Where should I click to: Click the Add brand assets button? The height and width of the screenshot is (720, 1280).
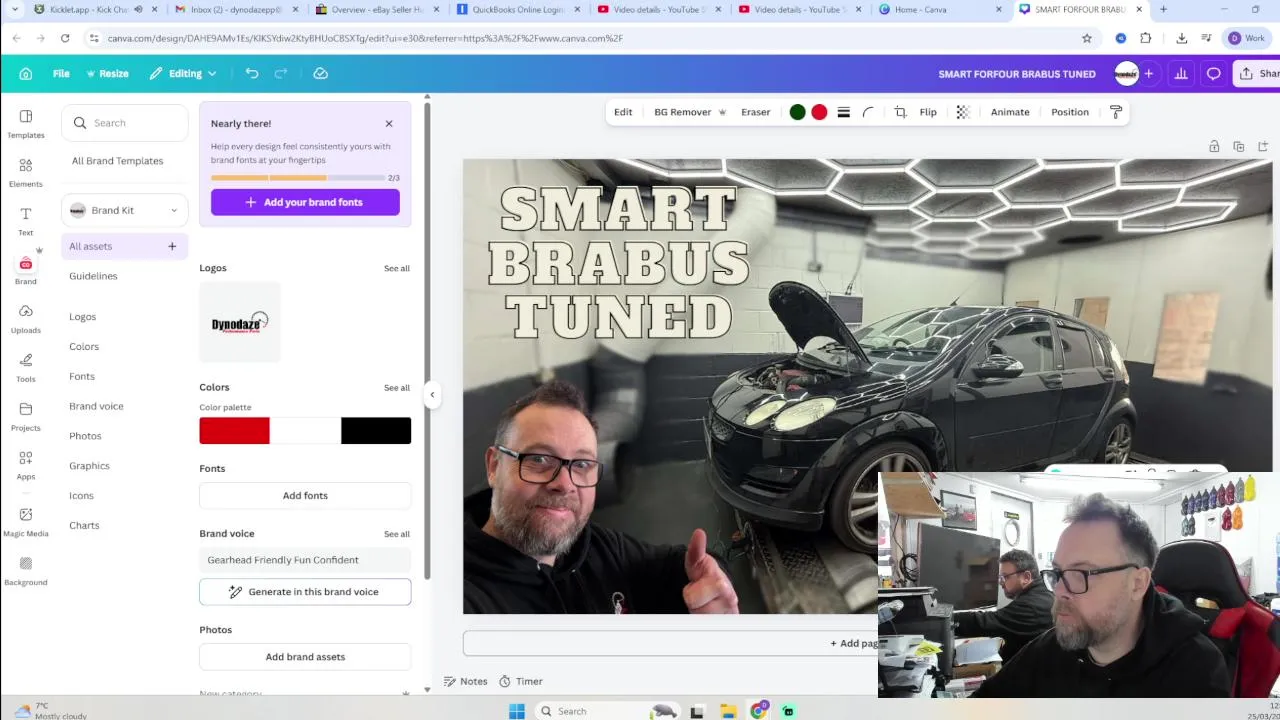pos(305,657)
